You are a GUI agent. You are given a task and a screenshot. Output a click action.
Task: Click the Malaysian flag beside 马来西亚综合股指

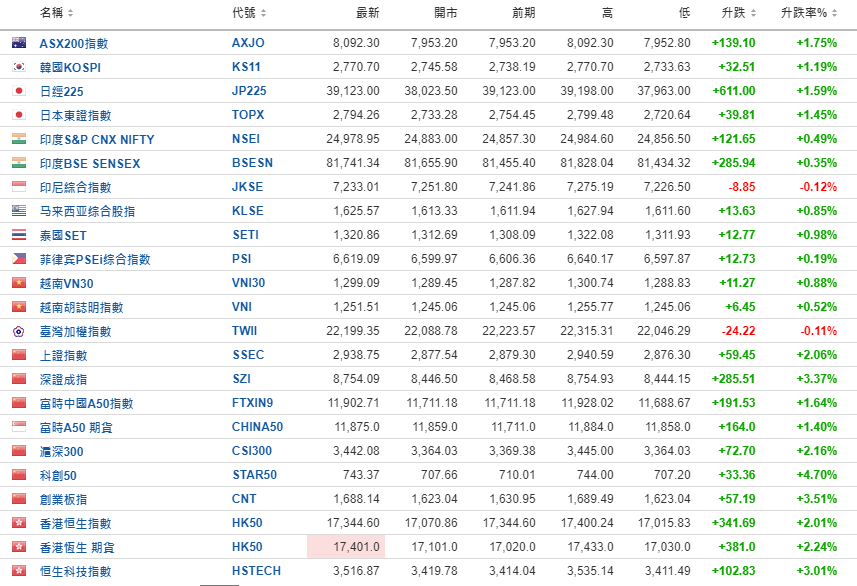coord(18,211)
